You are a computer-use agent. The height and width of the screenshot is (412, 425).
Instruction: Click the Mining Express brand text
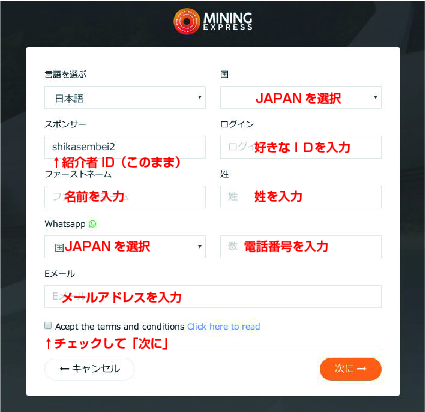pyautogui.click(x=228, y=21)
